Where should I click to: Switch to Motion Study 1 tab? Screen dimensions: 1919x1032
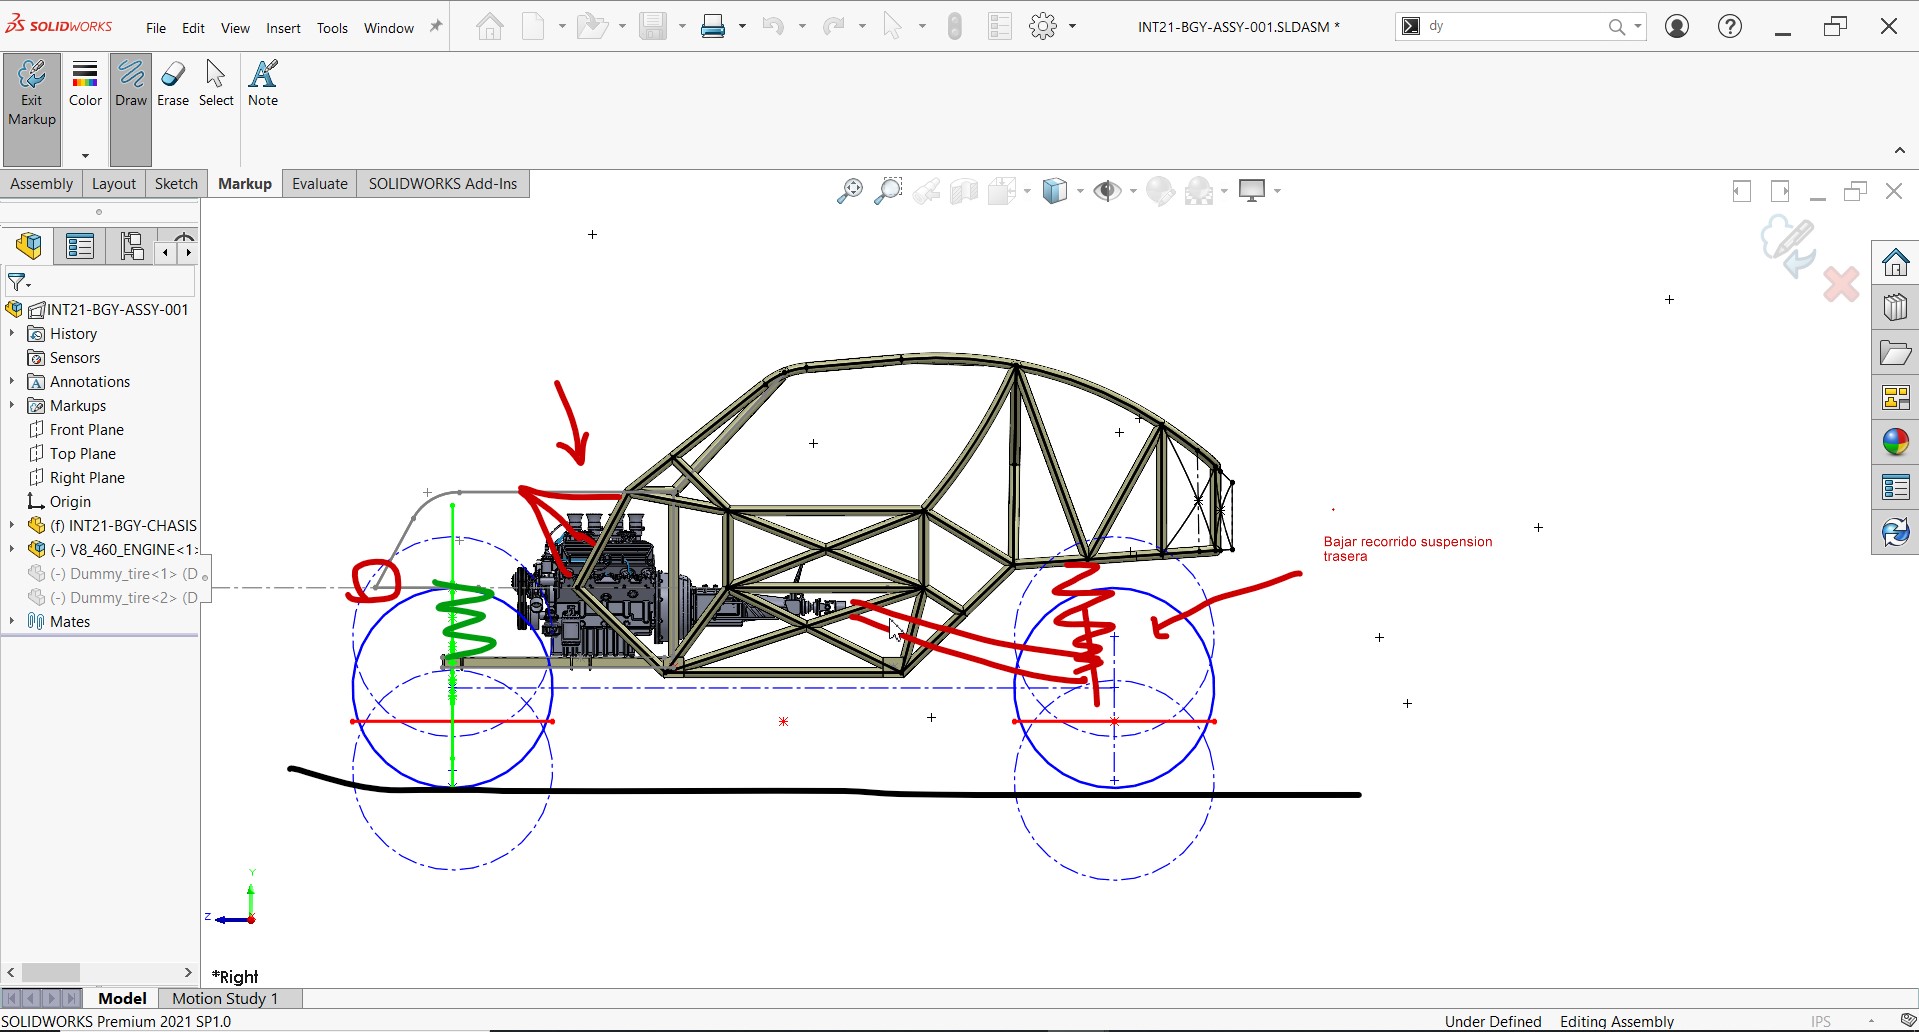(x=225, y=998)
